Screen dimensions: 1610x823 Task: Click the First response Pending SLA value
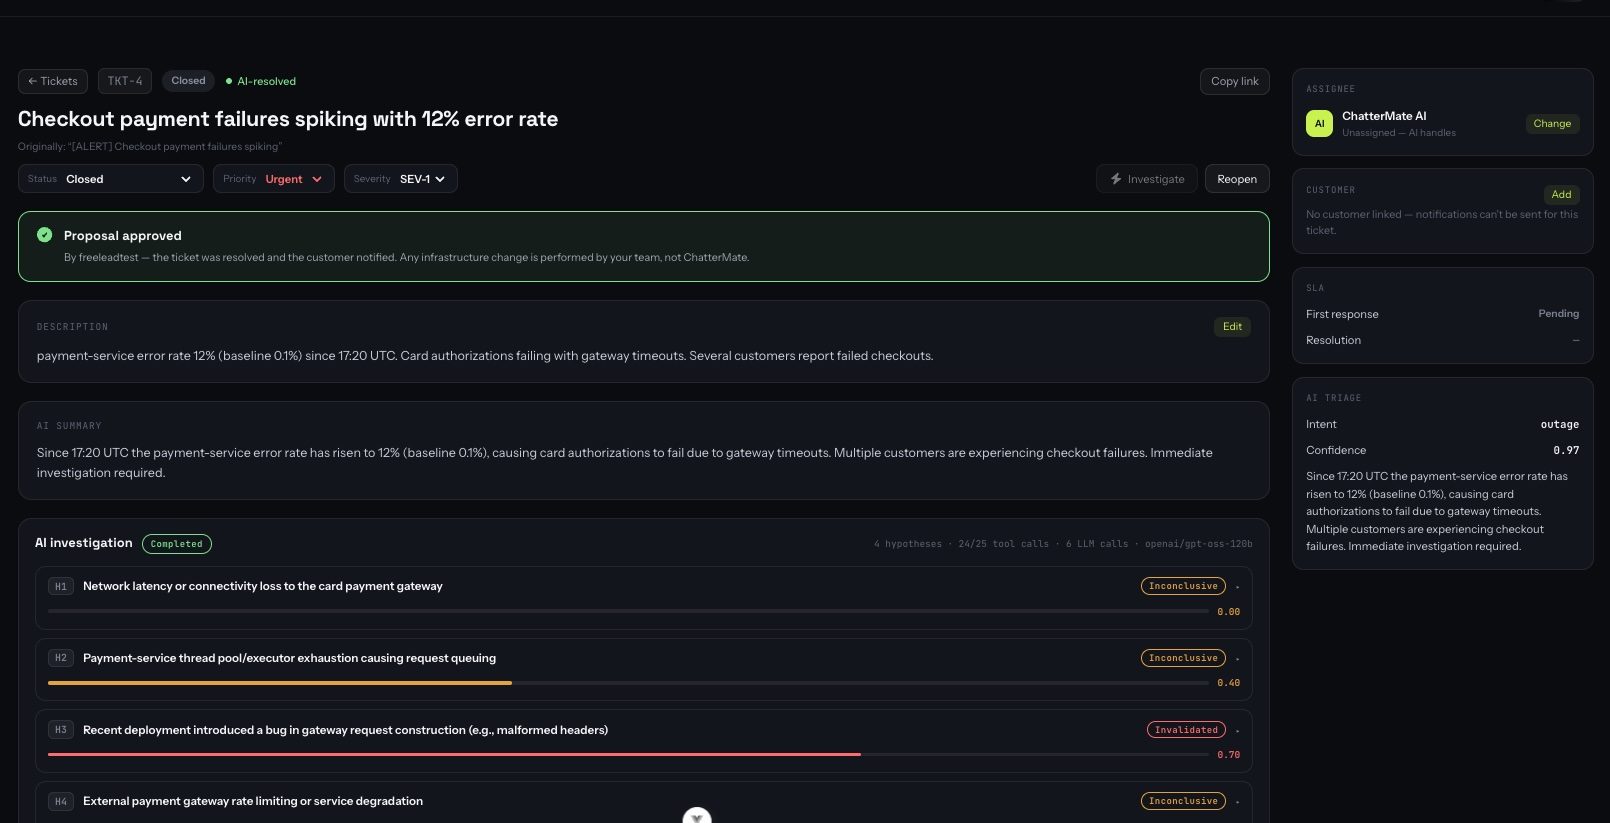click(1558, 314)
